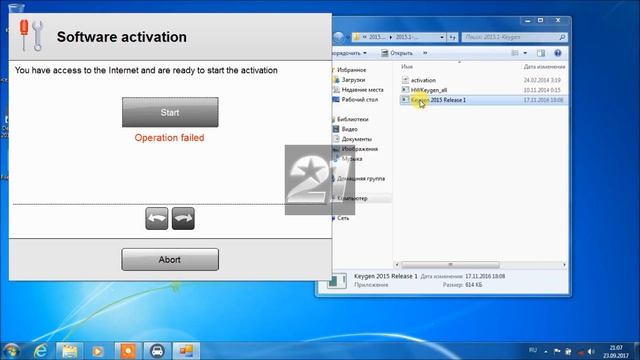Image resolution: width=640 pixels, height=360 pixels.
Task: Select Библиотеки in the navigation pane
Action: (352, 119)
